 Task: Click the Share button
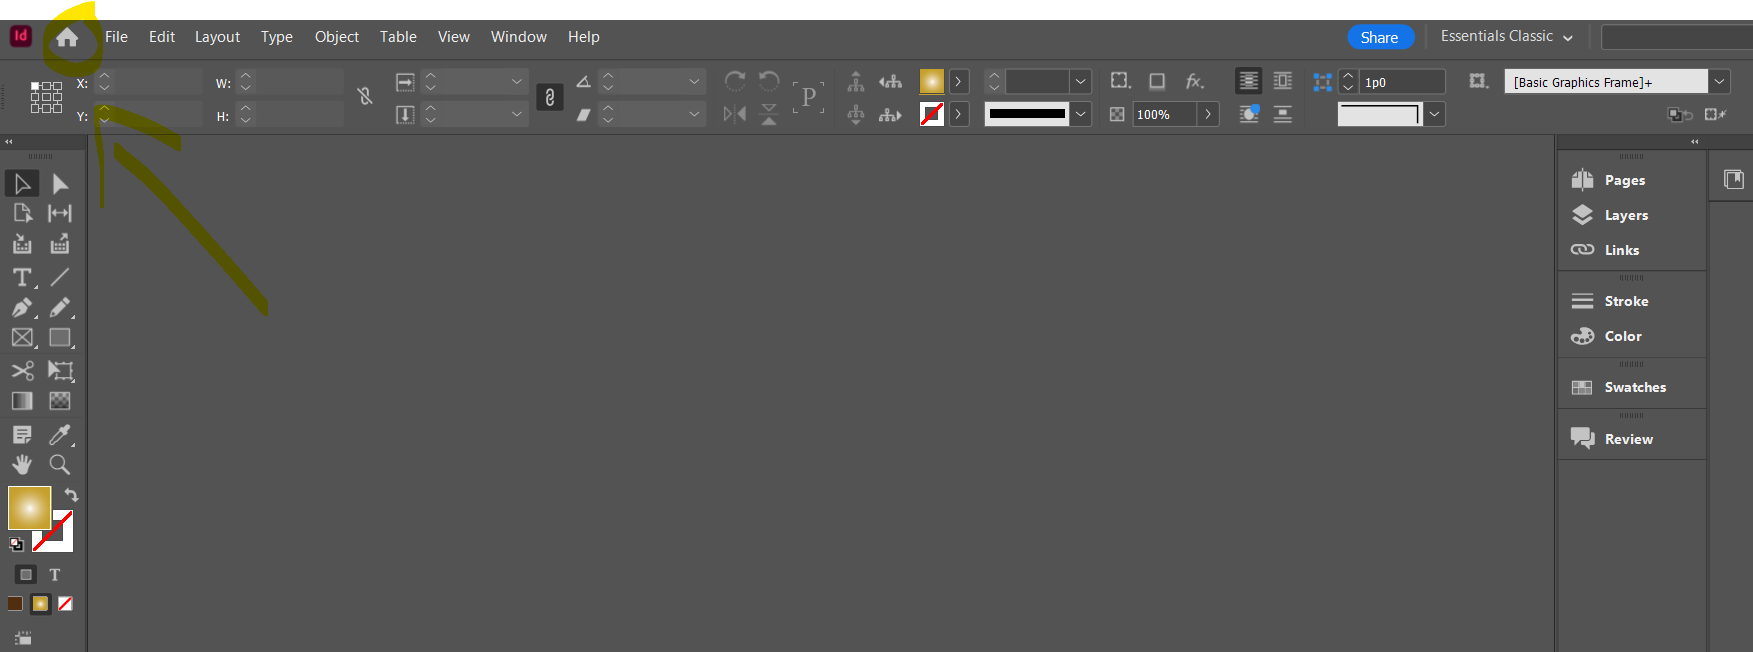(1380, 37)
